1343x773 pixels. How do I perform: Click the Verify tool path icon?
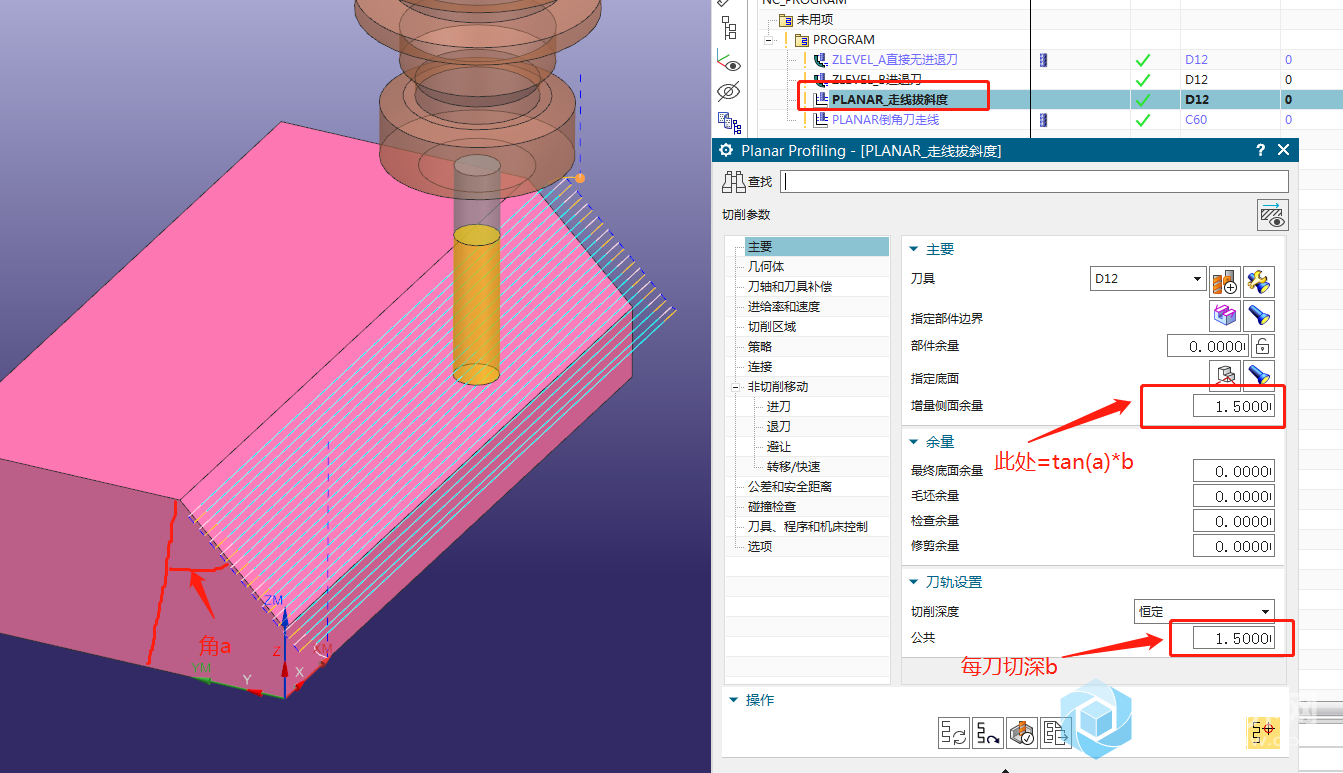(x=1021, y=733)
